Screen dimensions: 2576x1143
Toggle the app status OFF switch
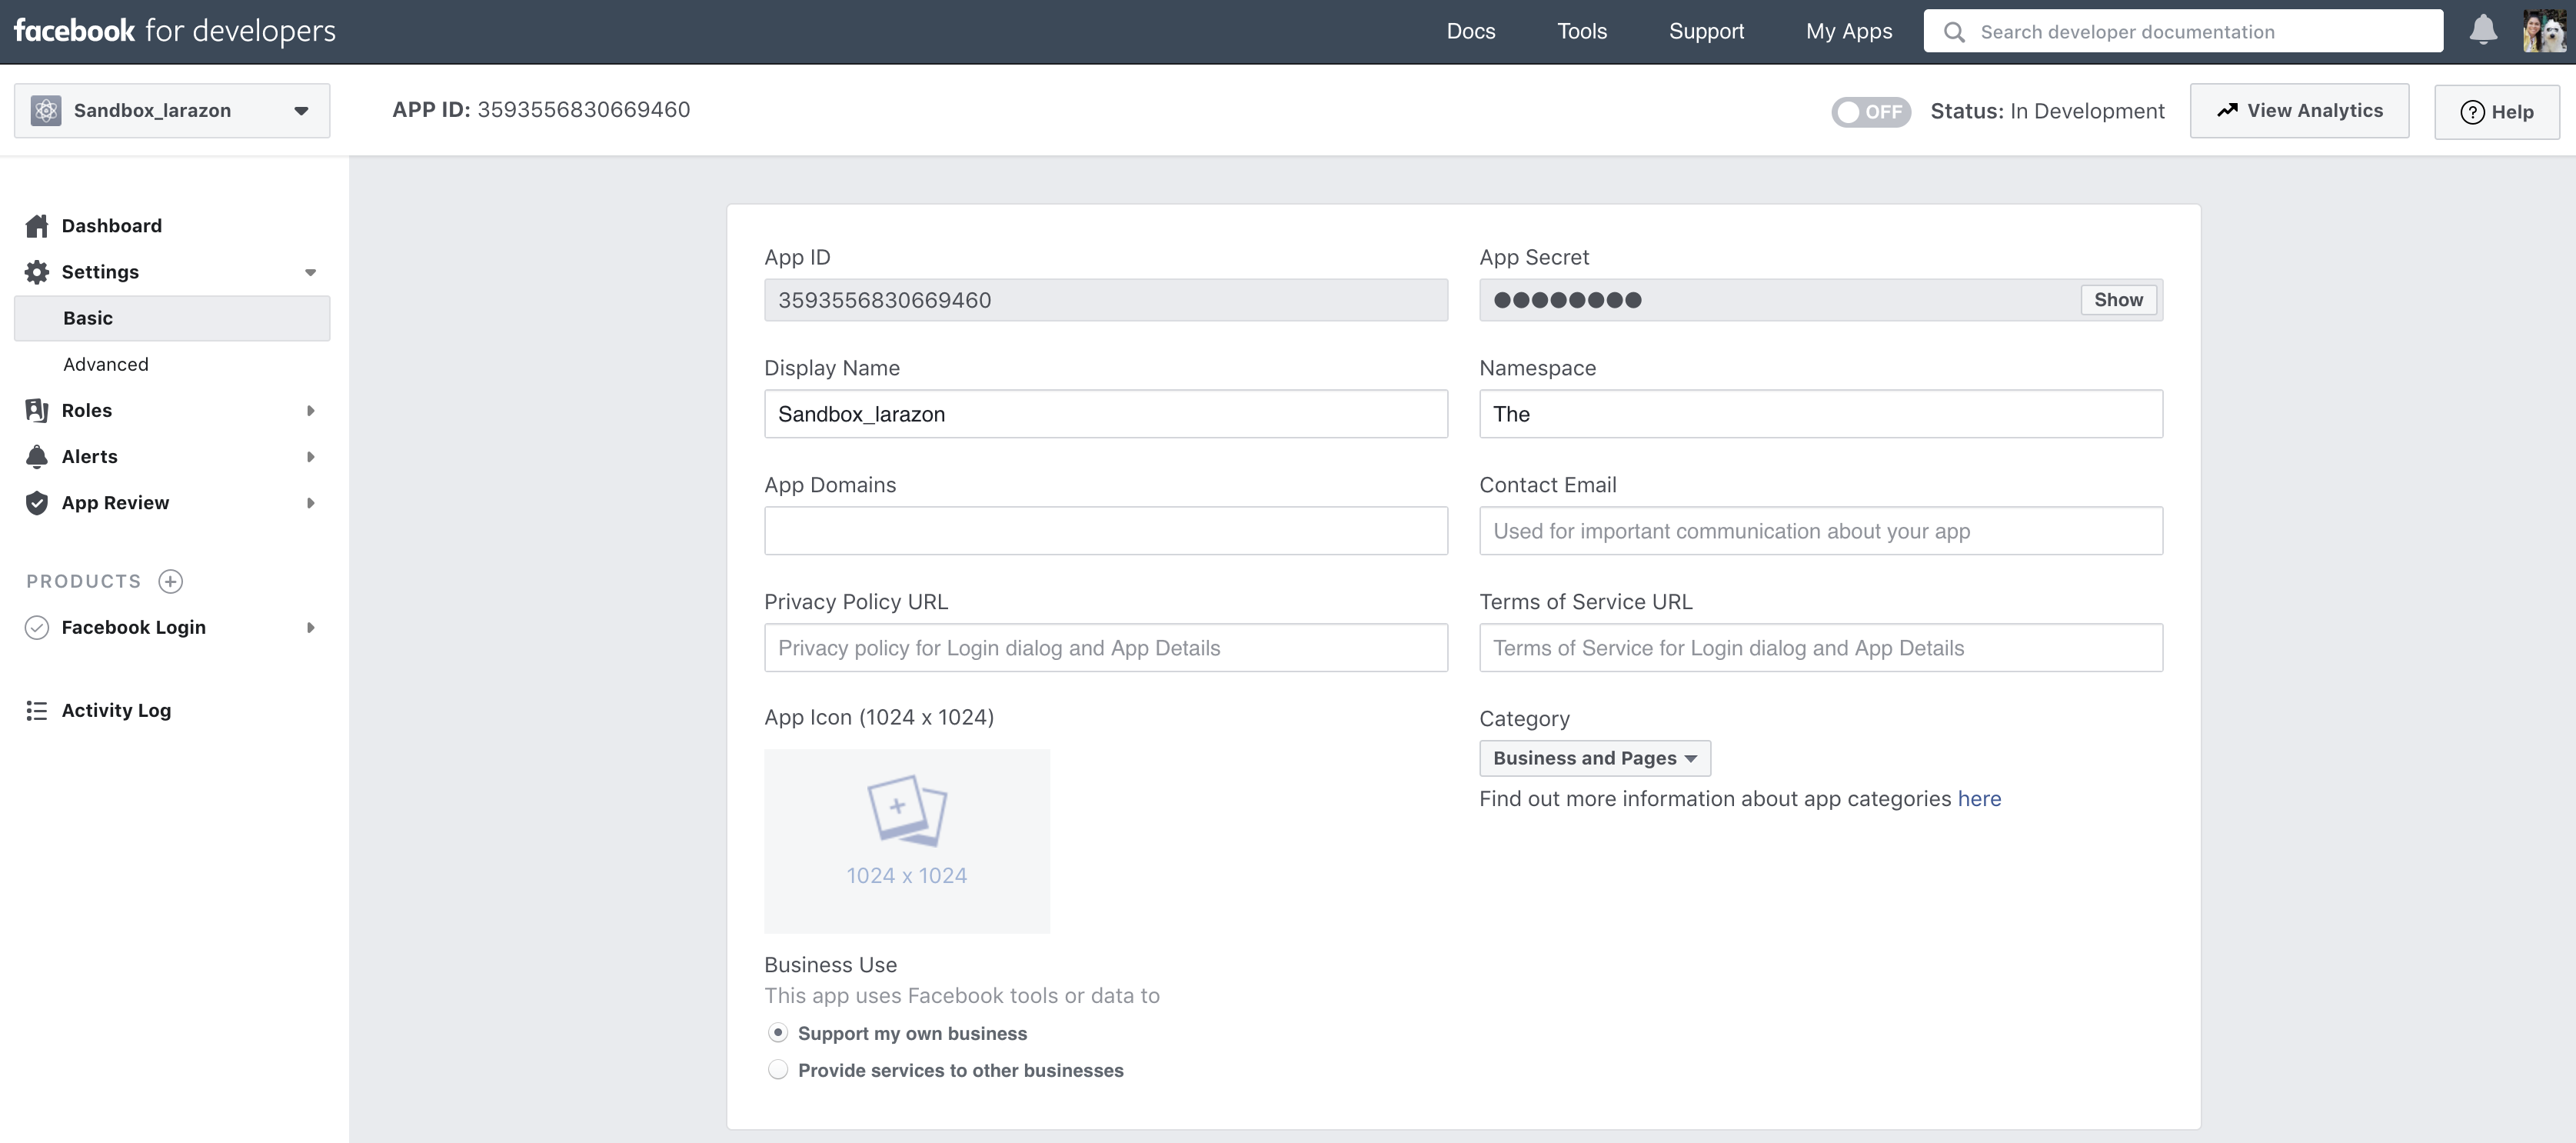[x=1870, y=111]
